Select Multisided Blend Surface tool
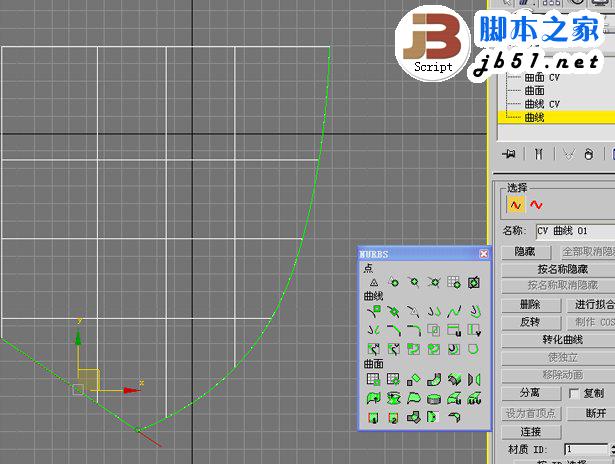This screenshot has height=464, width=615. [x=414, y=417]
